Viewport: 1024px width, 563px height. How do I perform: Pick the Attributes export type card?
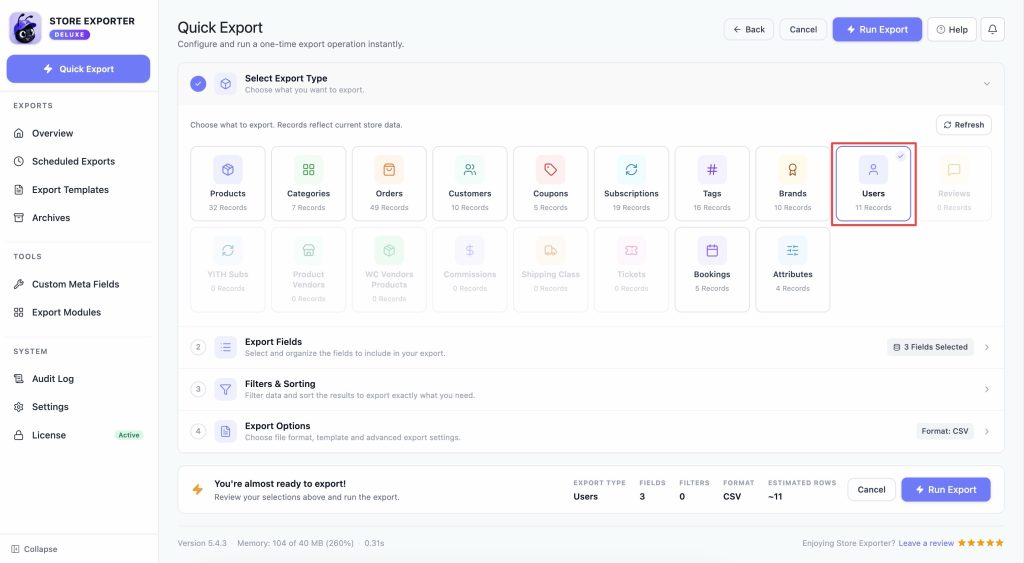(792, 270)
